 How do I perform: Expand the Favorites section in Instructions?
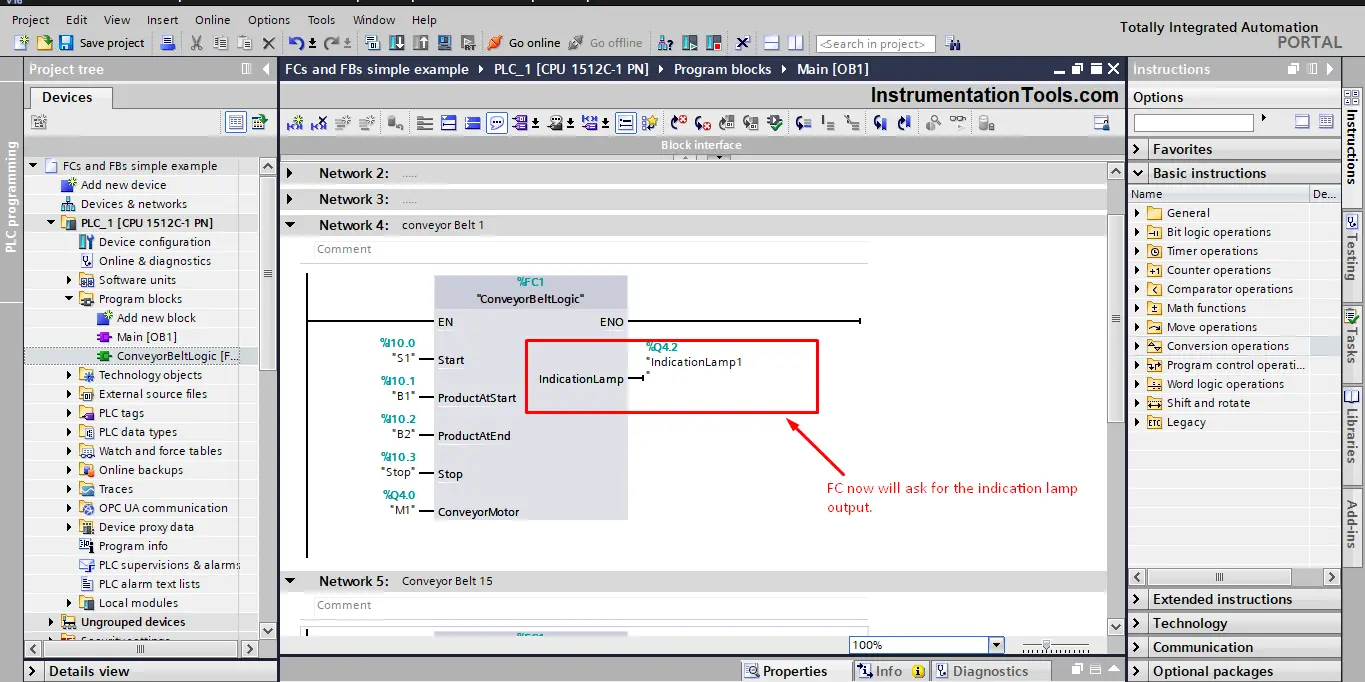pyautogui.click(x=1137, y=149)
